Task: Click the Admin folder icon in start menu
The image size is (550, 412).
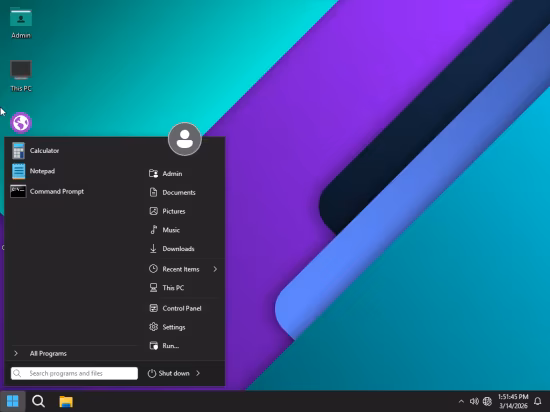Action: tap(153, 173)
